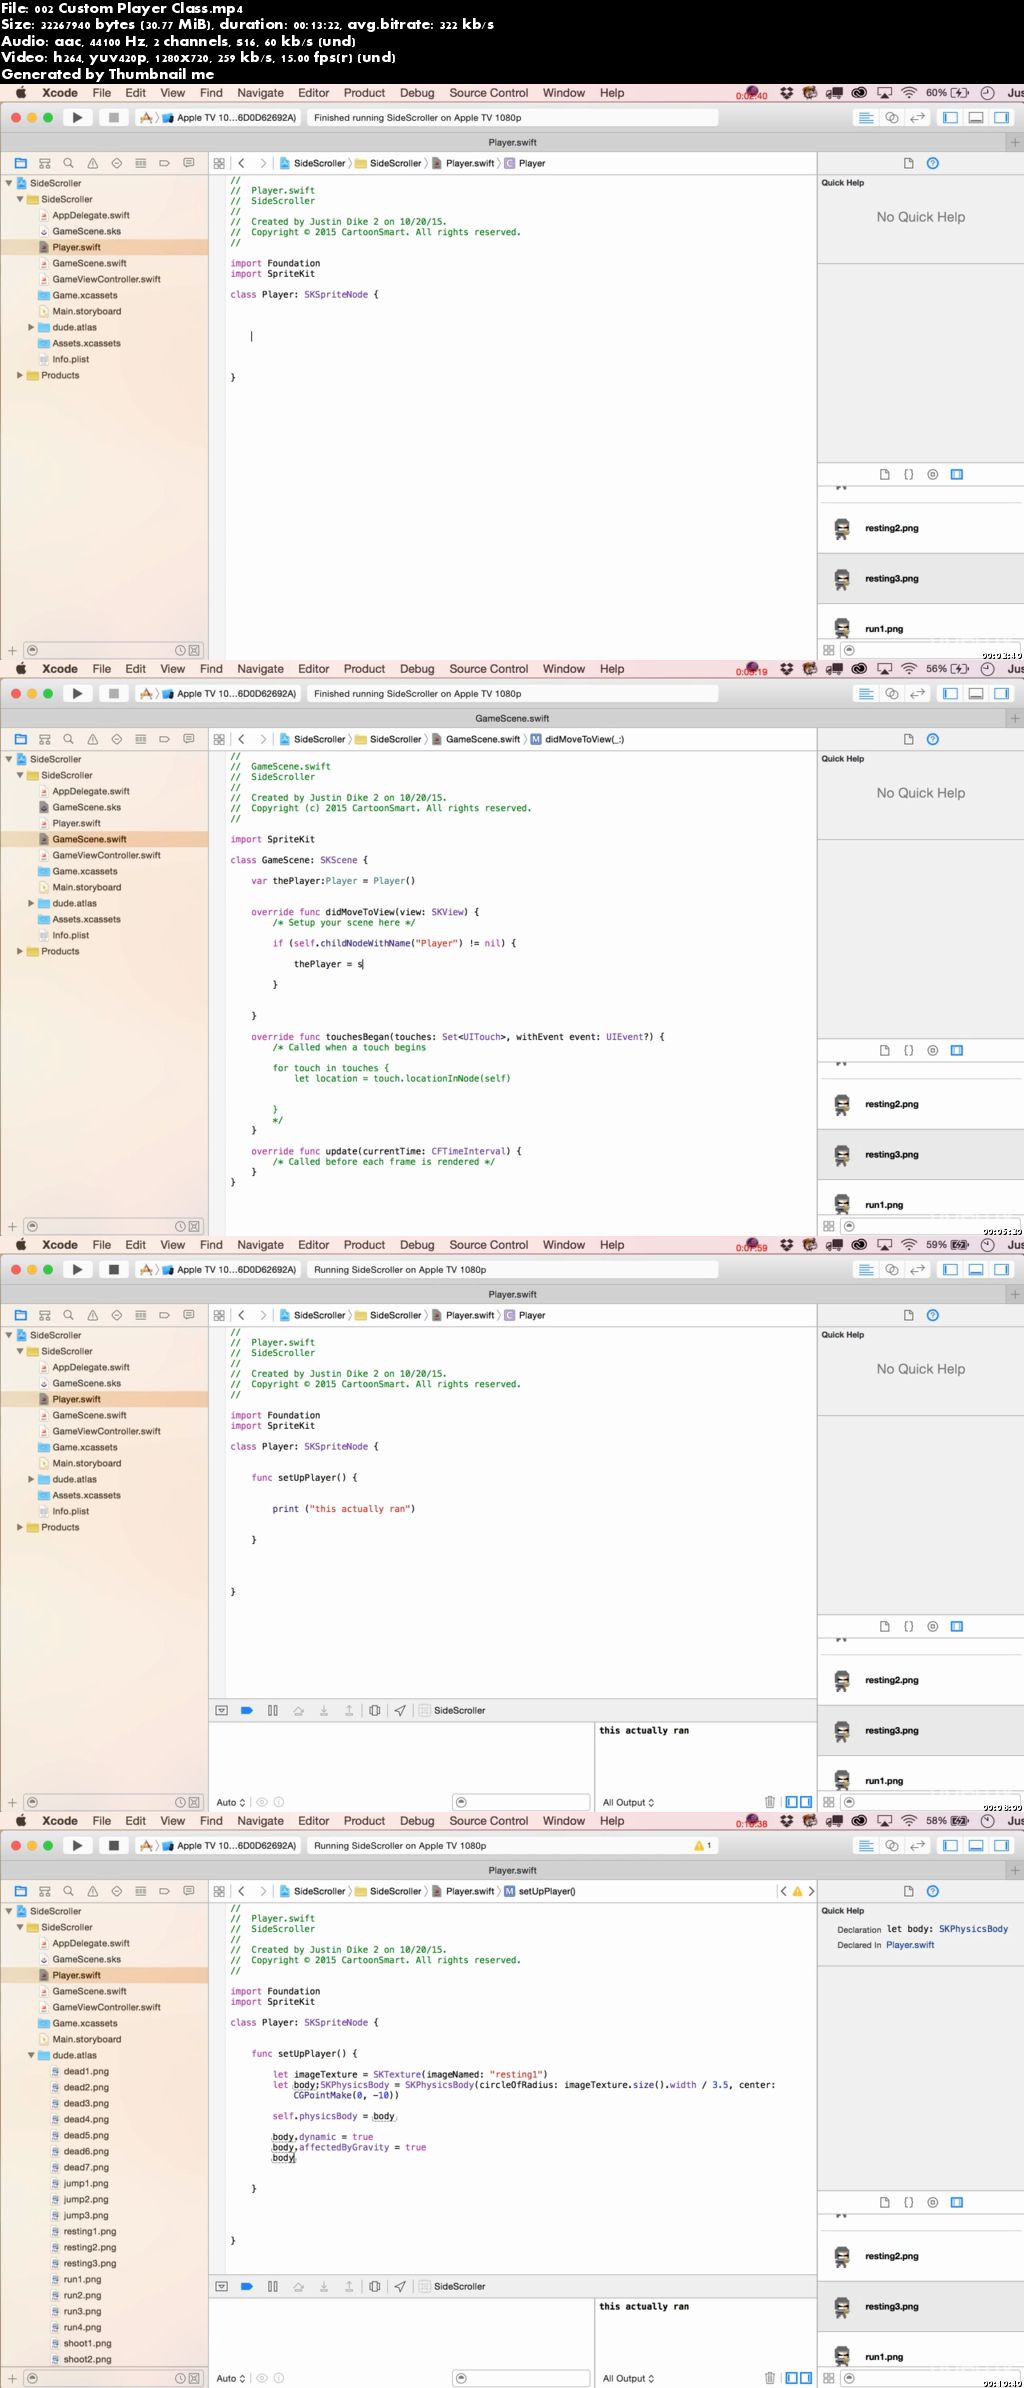Hide the debug area below the print statement code
This screenshot has height=2388, width=1024.
coord(221,1710)
